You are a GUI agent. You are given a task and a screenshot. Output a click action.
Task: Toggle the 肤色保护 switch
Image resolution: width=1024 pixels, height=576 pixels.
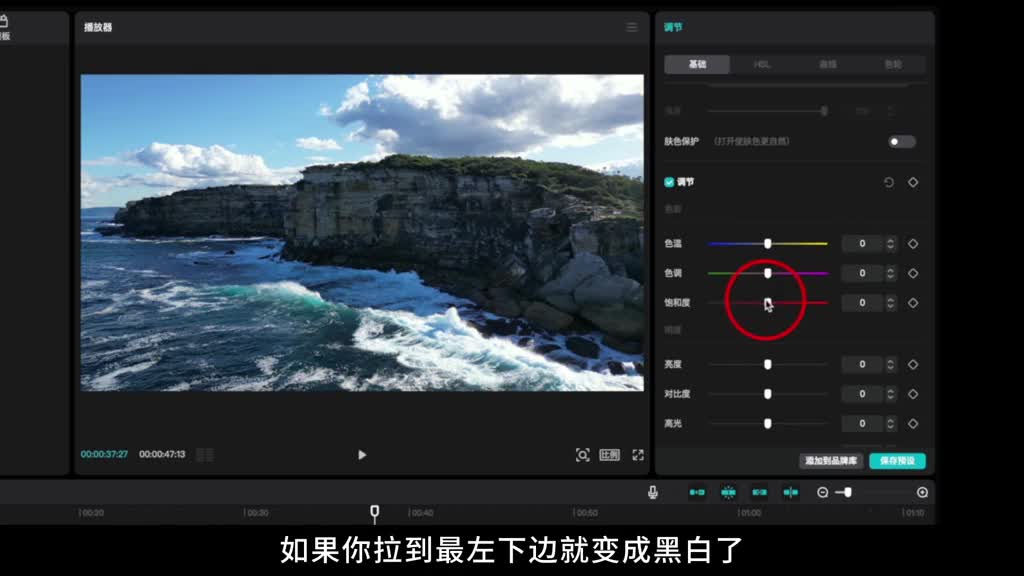point(901,142)
